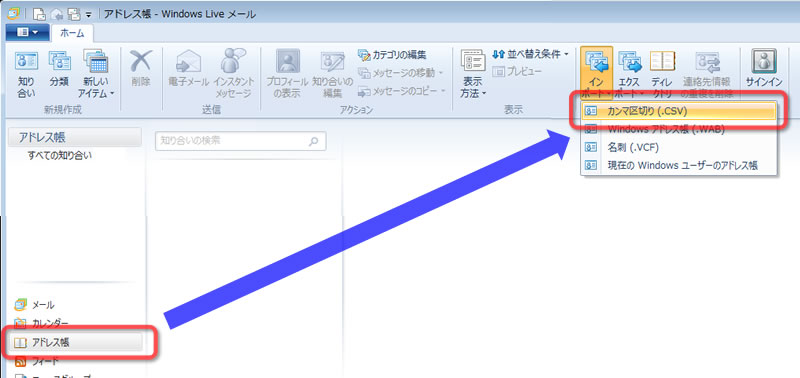Select 名刺 (.VCF) menu item
Viewport: 800px width, 378px height.
point(679,147)
